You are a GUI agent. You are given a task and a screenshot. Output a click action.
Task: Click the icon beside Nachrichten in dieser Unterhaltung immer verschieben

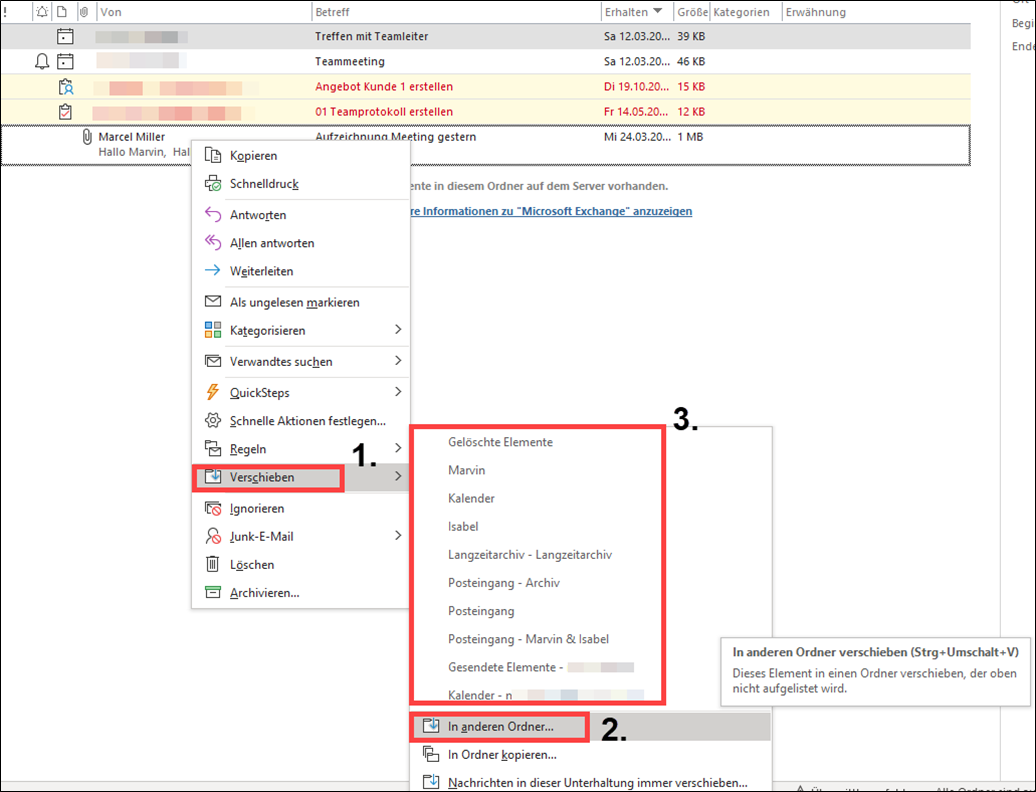[x=431, y=781]
